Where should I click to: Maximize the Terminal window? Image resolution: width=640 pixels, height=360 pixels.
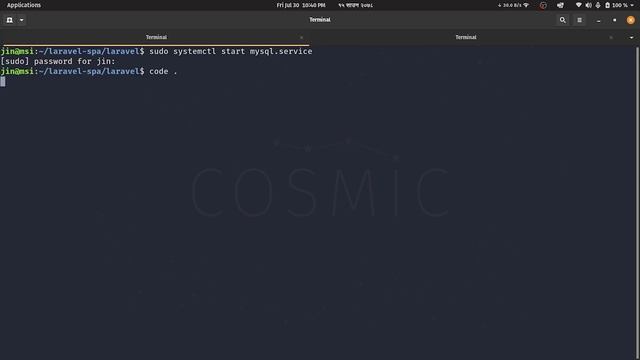pos(614,20)
